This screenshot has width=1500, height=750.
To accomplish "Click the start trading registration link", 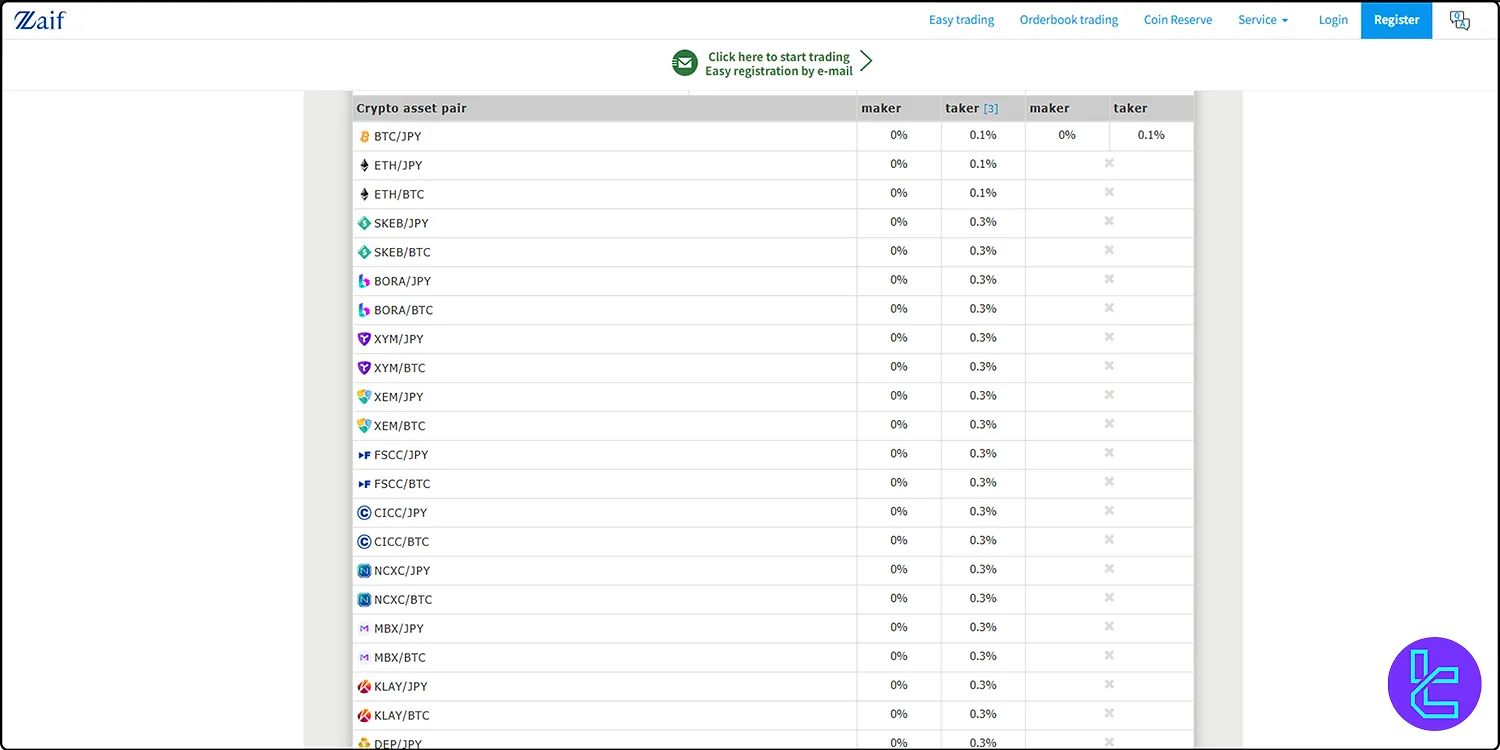I will click(779, 64).
